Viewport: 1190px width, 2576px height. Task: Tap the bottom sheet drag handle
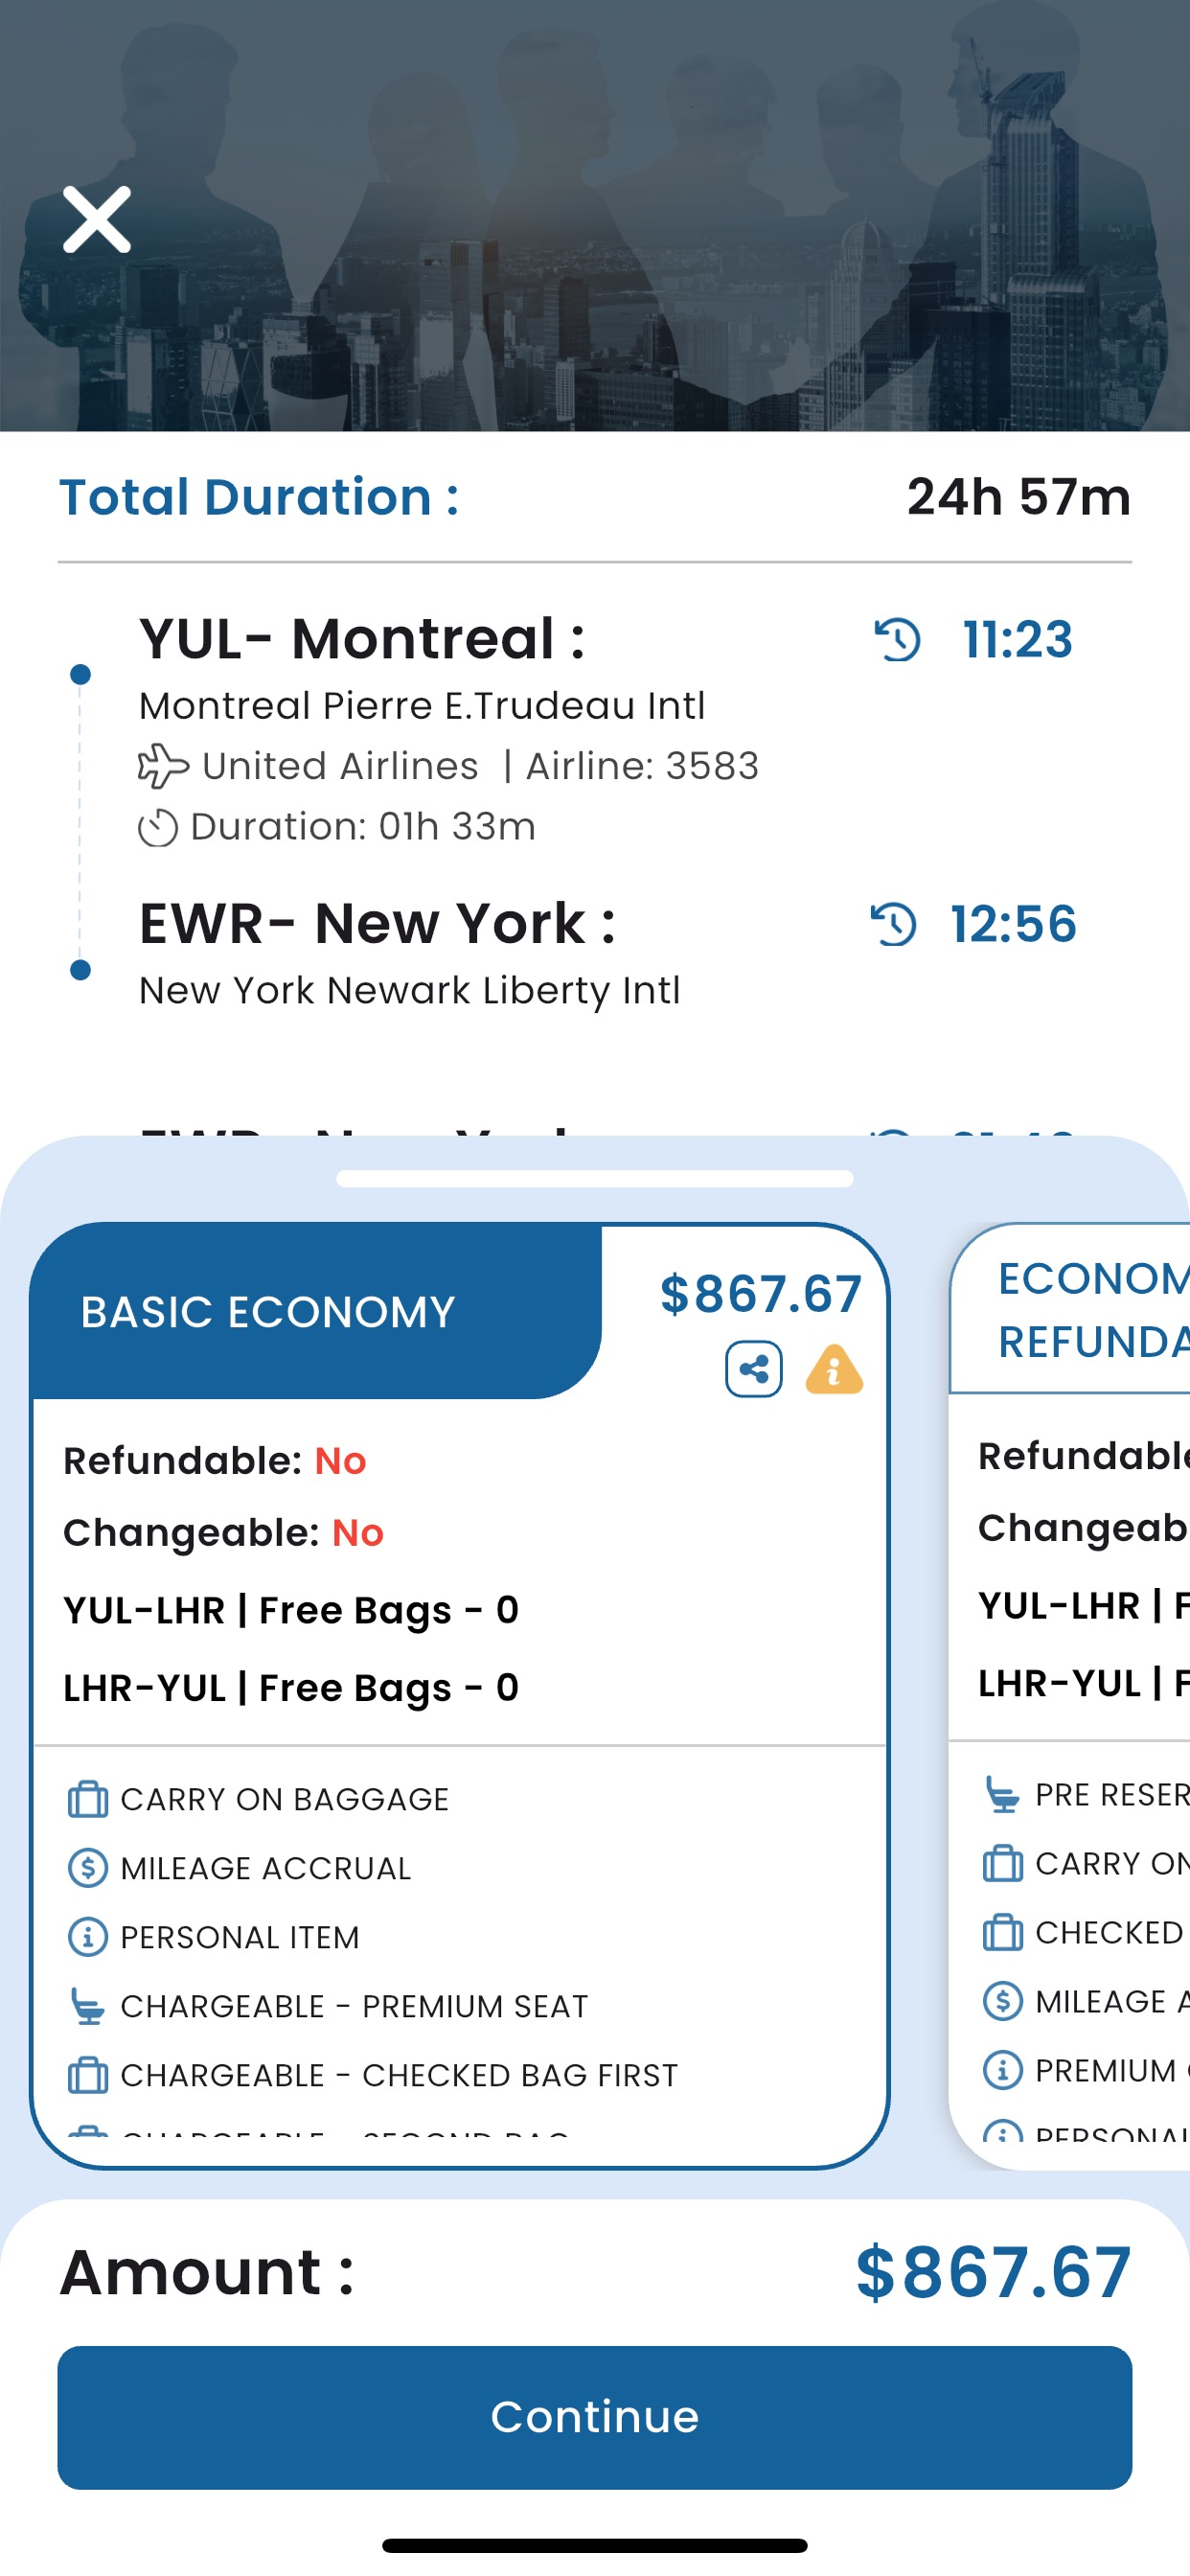click(595, 1179)
